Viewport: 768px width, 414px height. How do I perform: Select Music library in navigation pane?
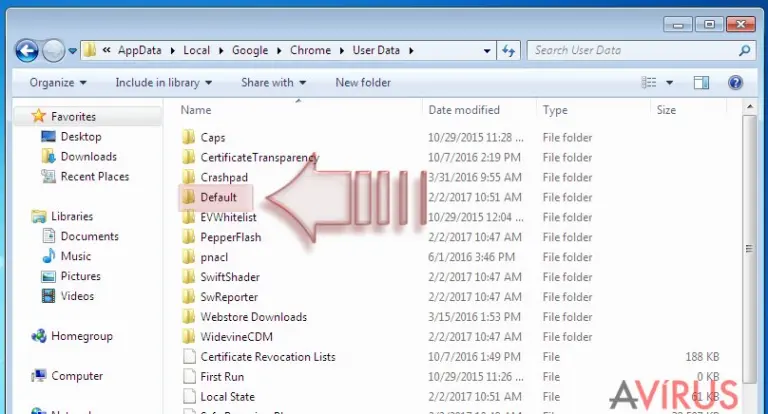pyautogui.click(x=76, y=256)
